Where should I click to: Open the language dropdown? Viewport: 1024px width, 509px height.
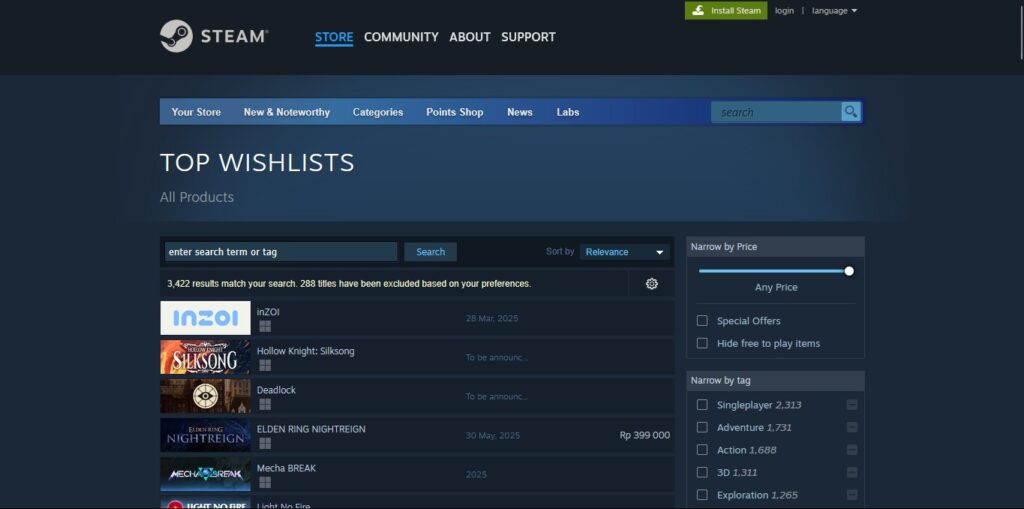pyautogui.click(x=834, y=10)
